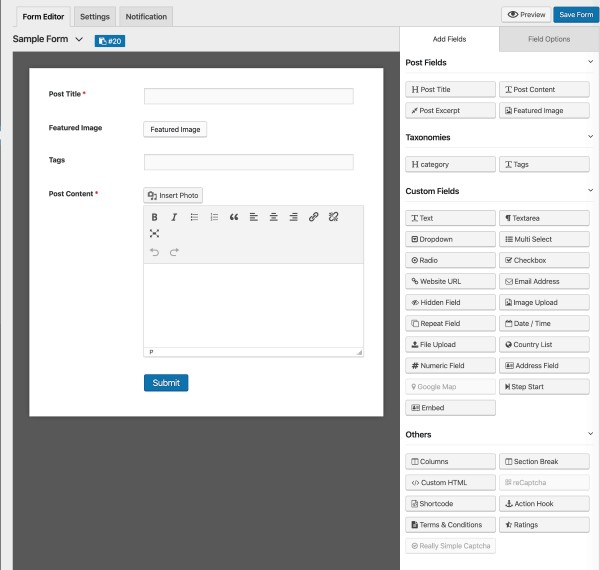600x570 pixels.
Task: Click the blue Submit button
Action: pyautogui.click(x=166, y=383)
